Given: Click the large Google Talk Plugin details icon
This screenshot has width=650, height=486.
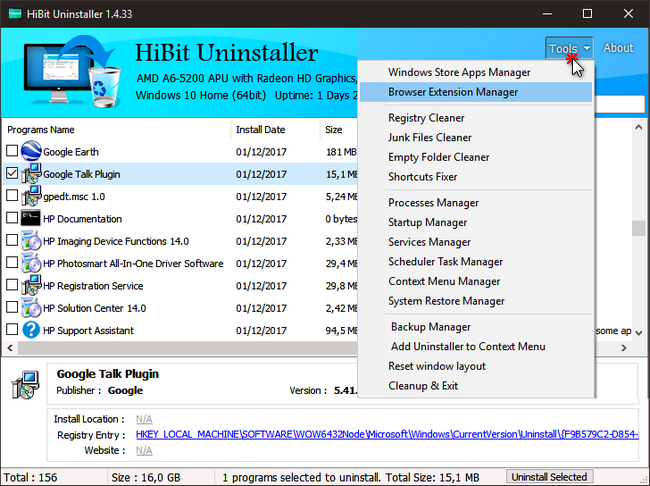Looking at the screenshot, I should [25, 385].
